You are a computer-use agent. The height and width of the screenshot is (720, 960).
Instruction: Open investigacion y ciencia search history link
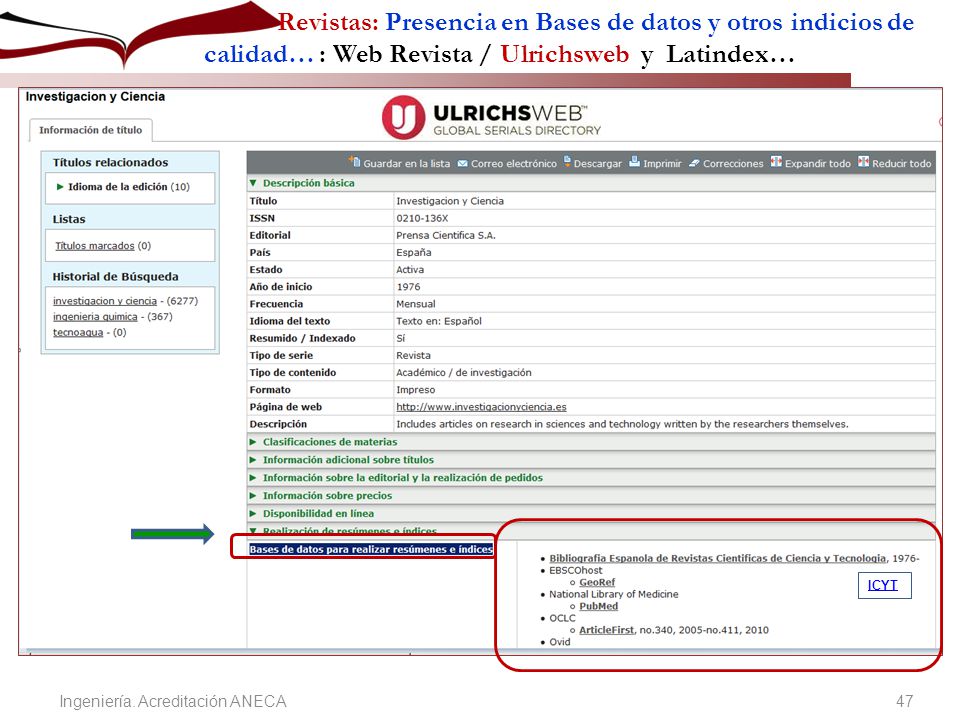click(105, 301)
